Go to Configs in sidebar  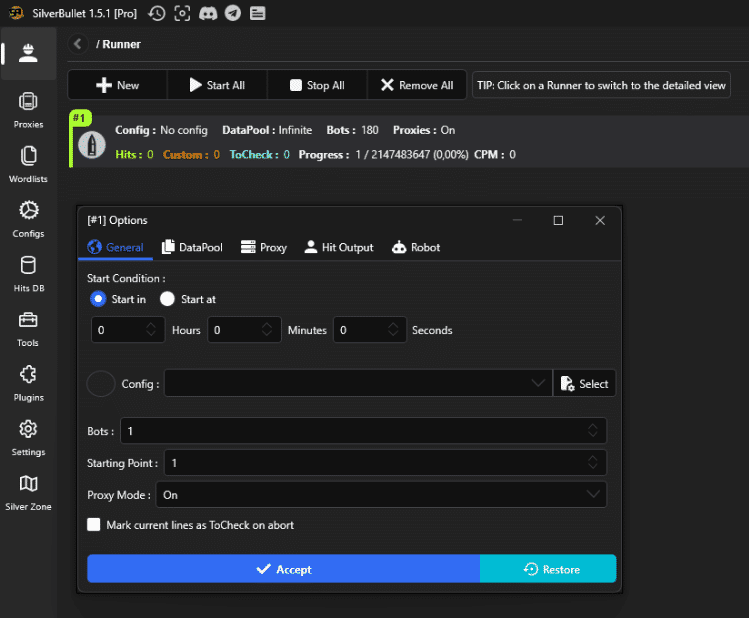coord(28,217)
